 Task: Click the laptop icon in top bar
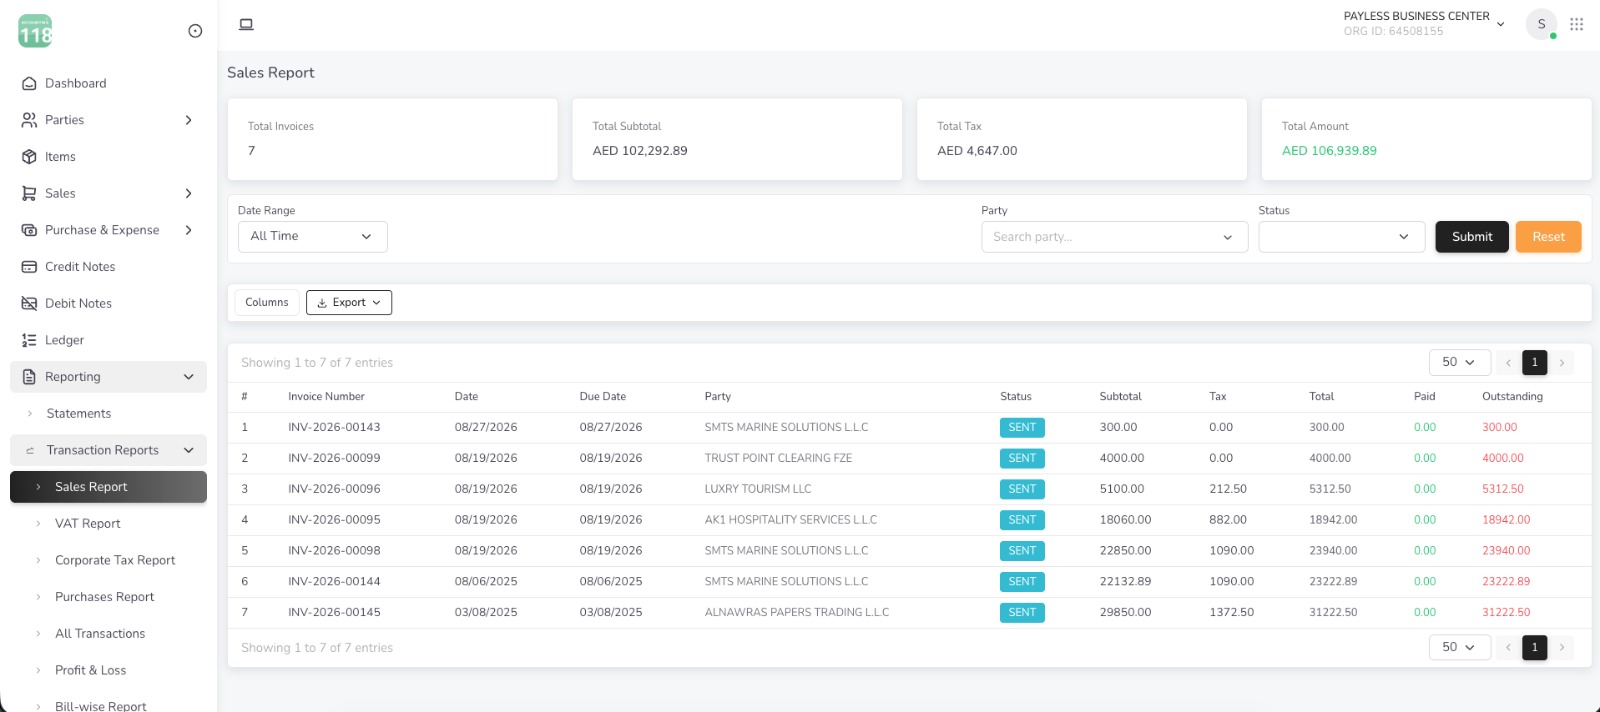tap(246, 24)
